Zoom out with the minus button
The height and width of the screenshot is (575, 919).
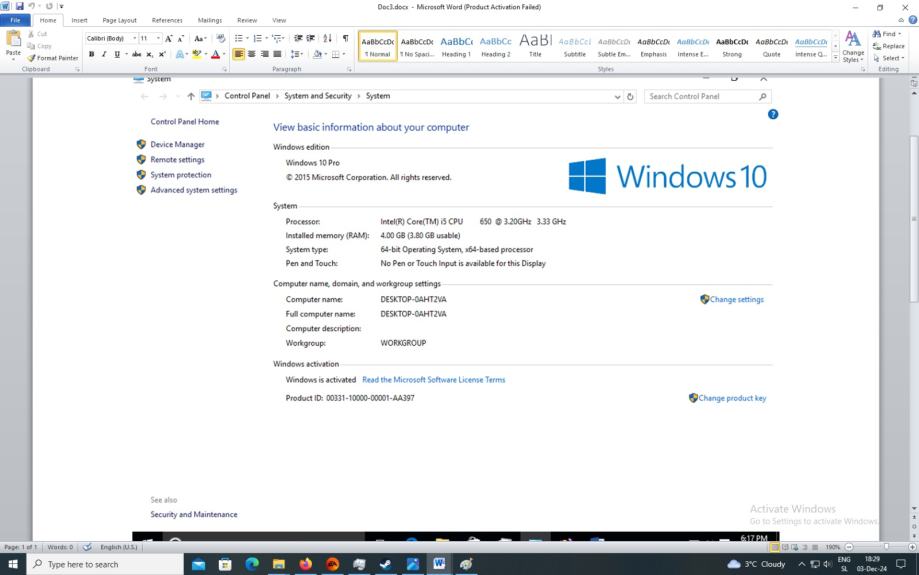tap(849, 547)
